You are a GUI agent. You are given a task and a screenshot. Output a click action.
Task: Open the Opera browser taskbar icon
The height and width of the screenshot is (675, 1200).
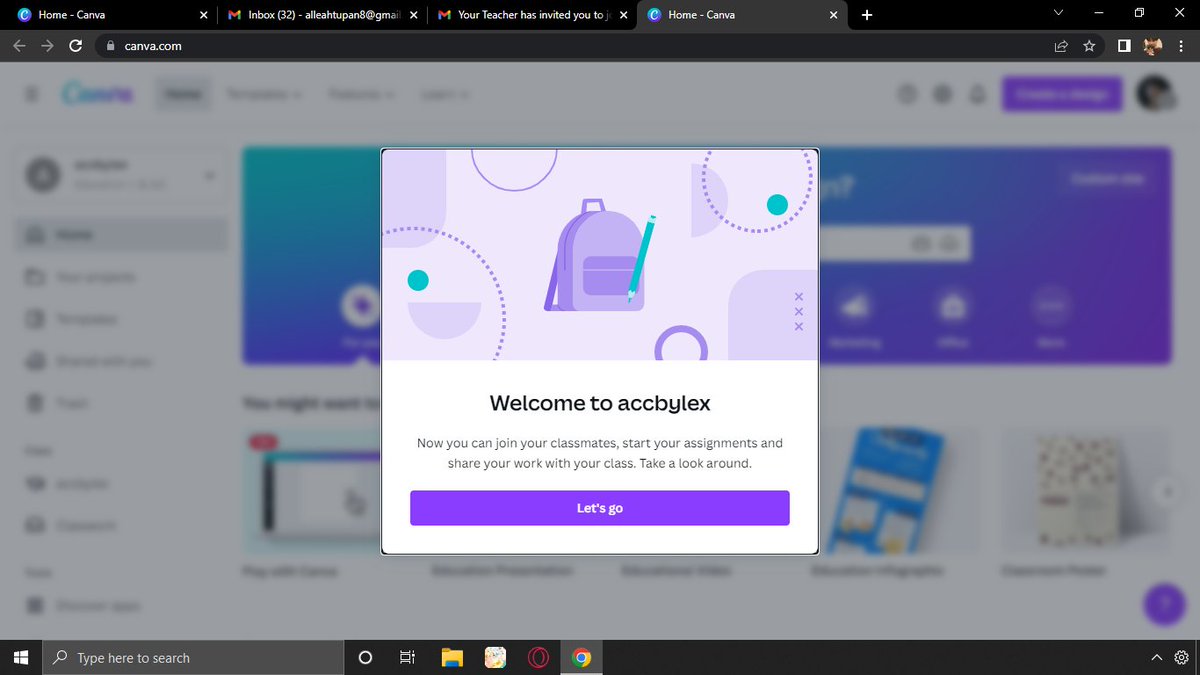(x=538, y=657)
